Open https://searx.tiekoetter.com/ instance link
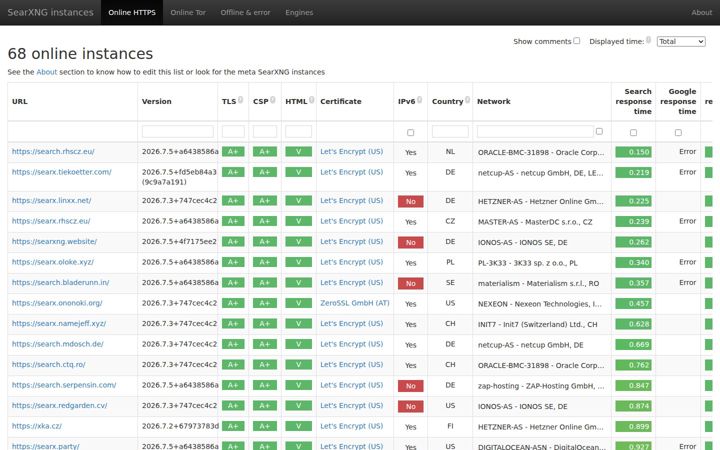Viewport: 720px width, 450px height. pos(62,172)
